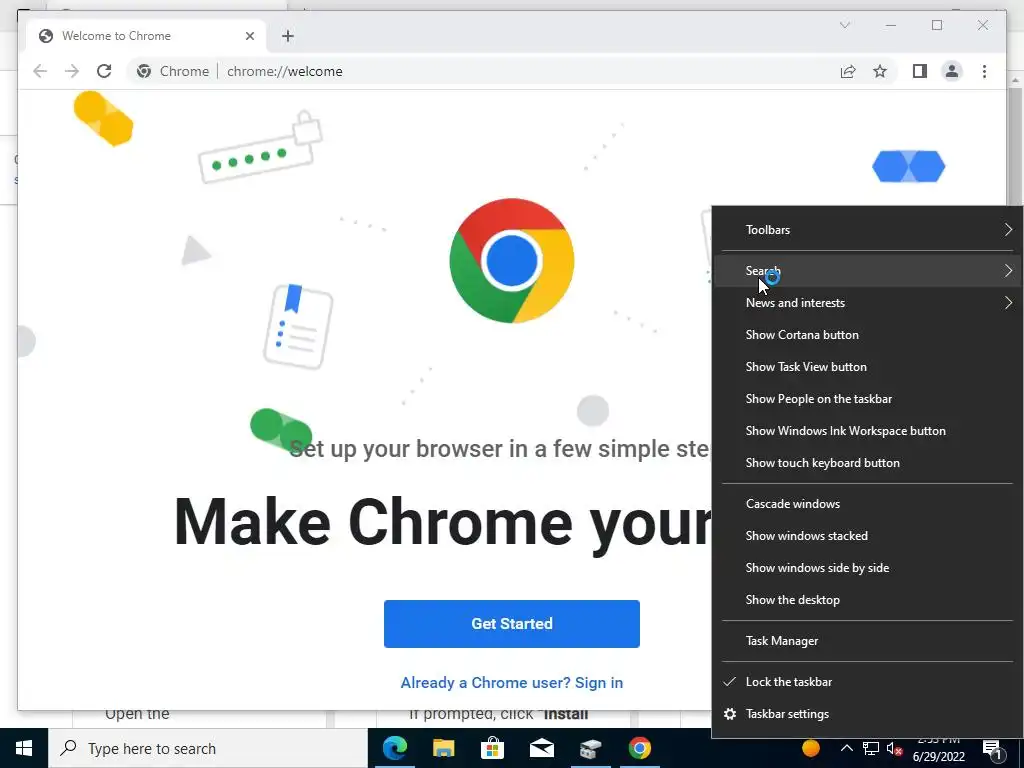Viewport: 1024px width, 768px height.
Task: Open the Search submenu entry
Action: tap(867, 270)
